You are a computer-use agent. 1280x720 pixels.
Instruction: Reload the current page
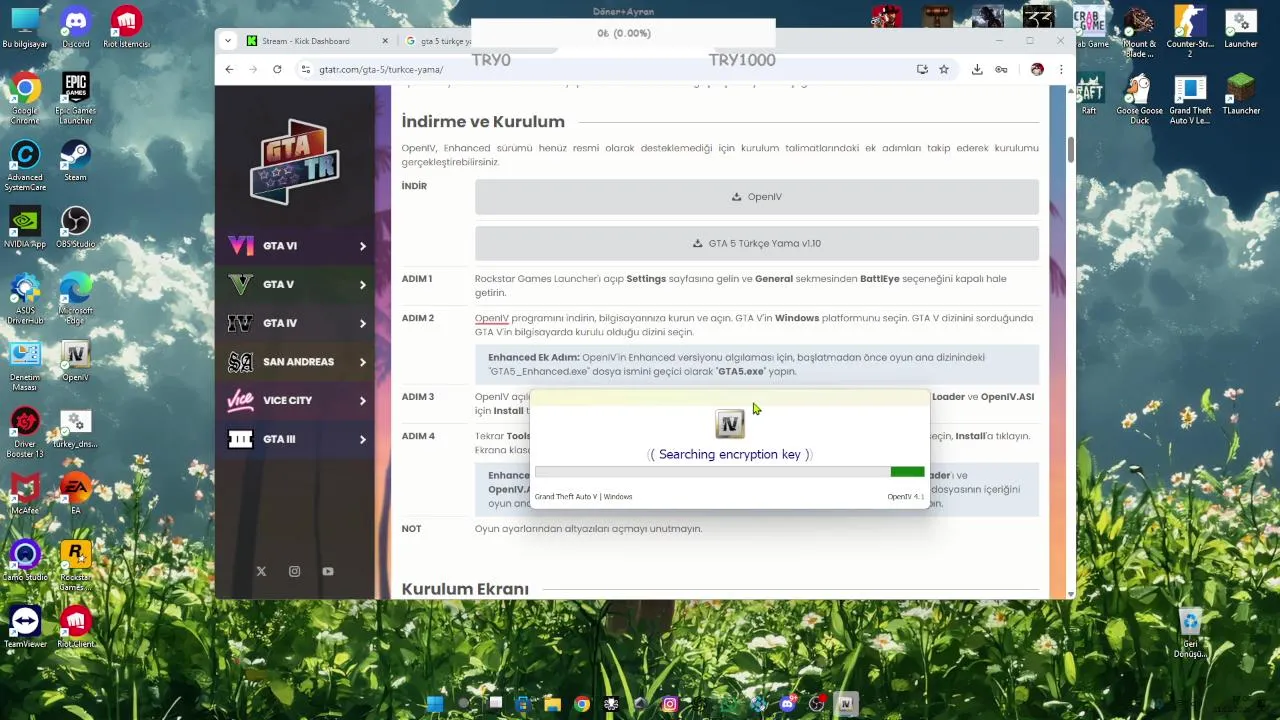point(277,69)
